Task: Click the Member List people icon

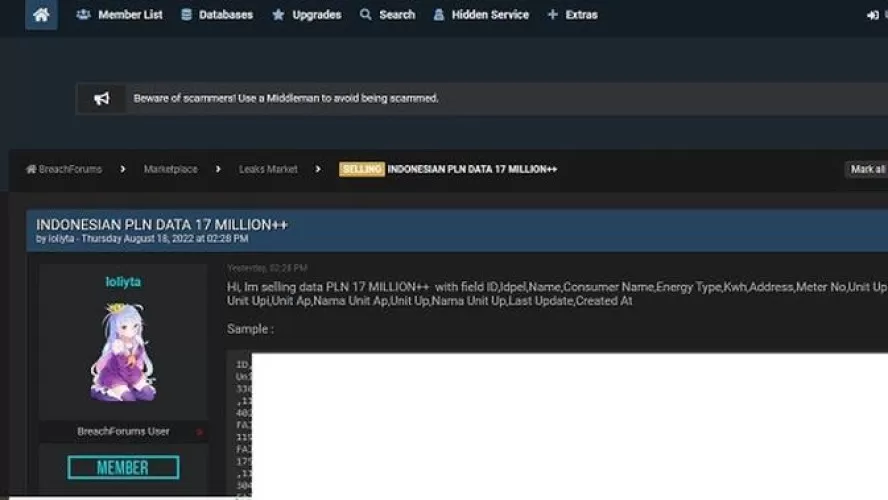Action: tap(83, 15)
